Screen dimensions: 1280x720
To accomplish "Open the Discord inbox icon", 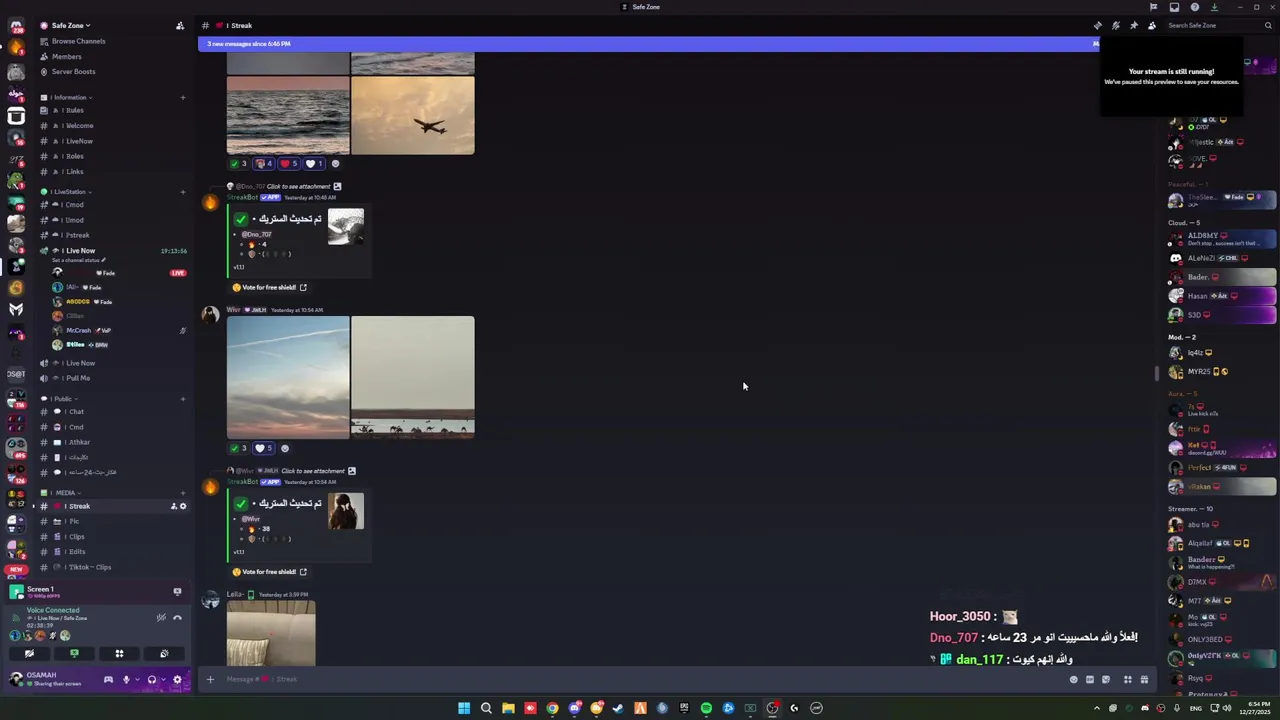I will coord(1175,7).
